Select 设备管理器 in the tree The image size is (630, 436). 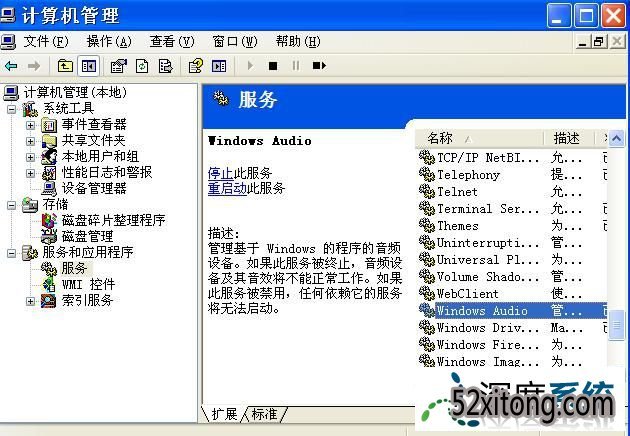pyautogui.click(x=94, y=188)
